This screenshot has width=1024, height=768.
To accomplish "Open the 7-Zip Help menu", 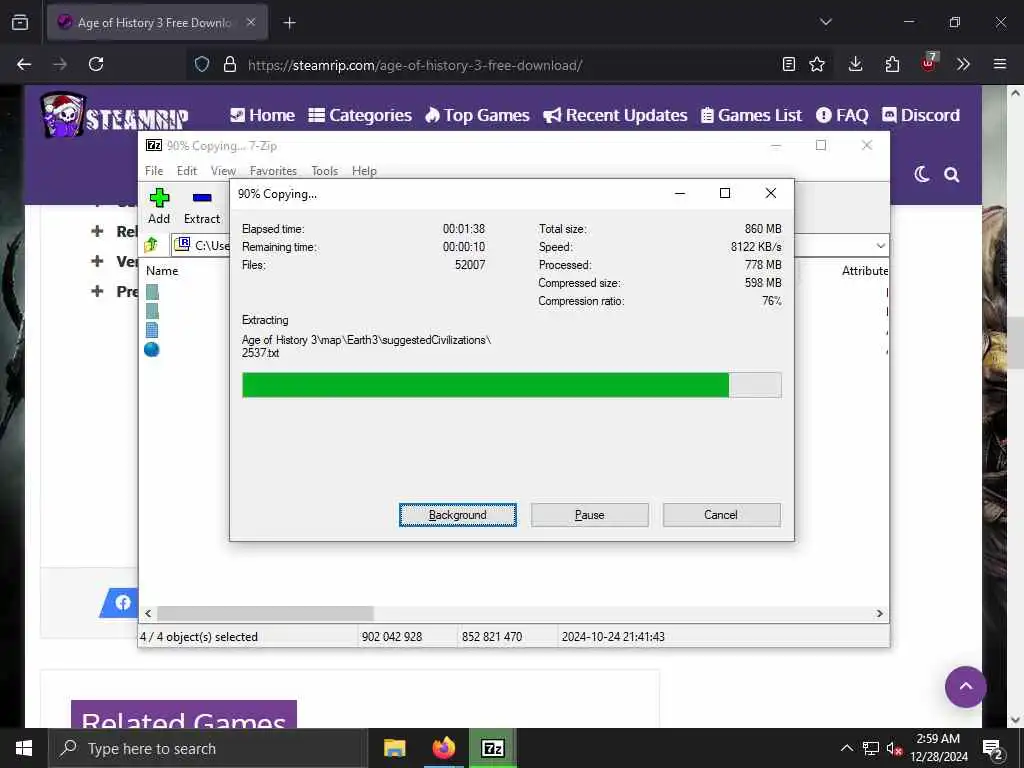I will click(x=364, y=170).
